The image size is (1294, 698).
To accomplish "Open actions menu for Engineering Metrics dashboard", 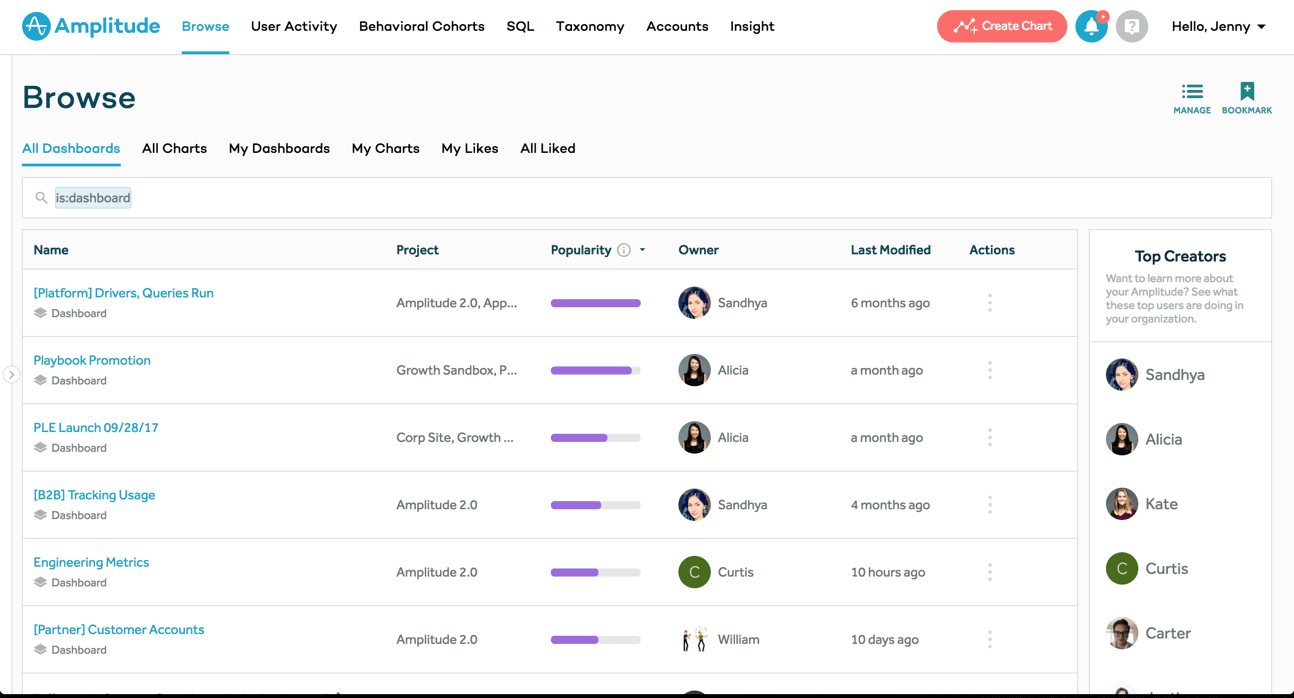I will (989, 571).
